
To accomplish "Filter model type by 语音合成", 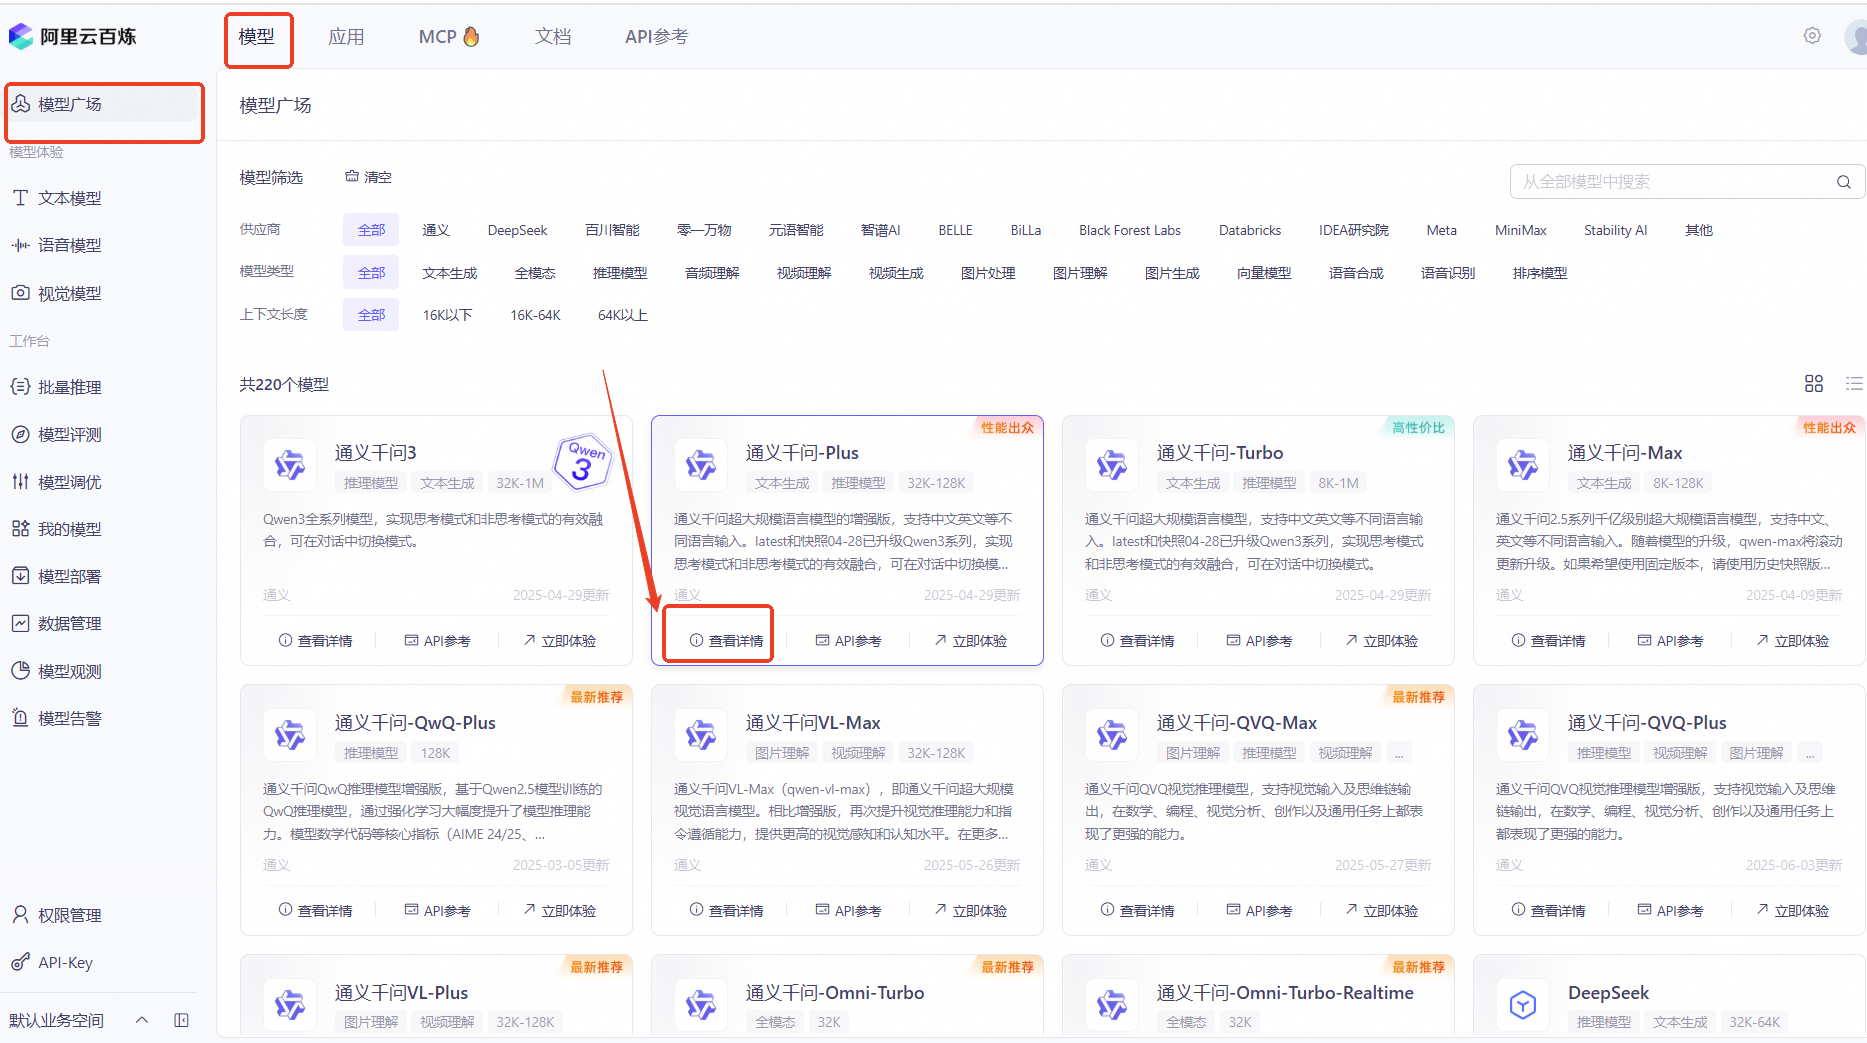I will (x=1356, y=273).
